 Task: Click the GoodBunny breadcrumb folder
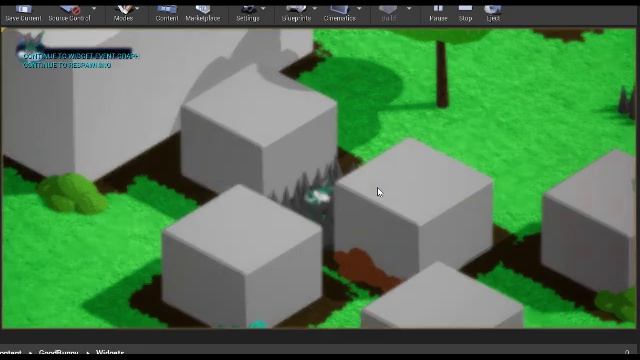[x=58, y=353]
